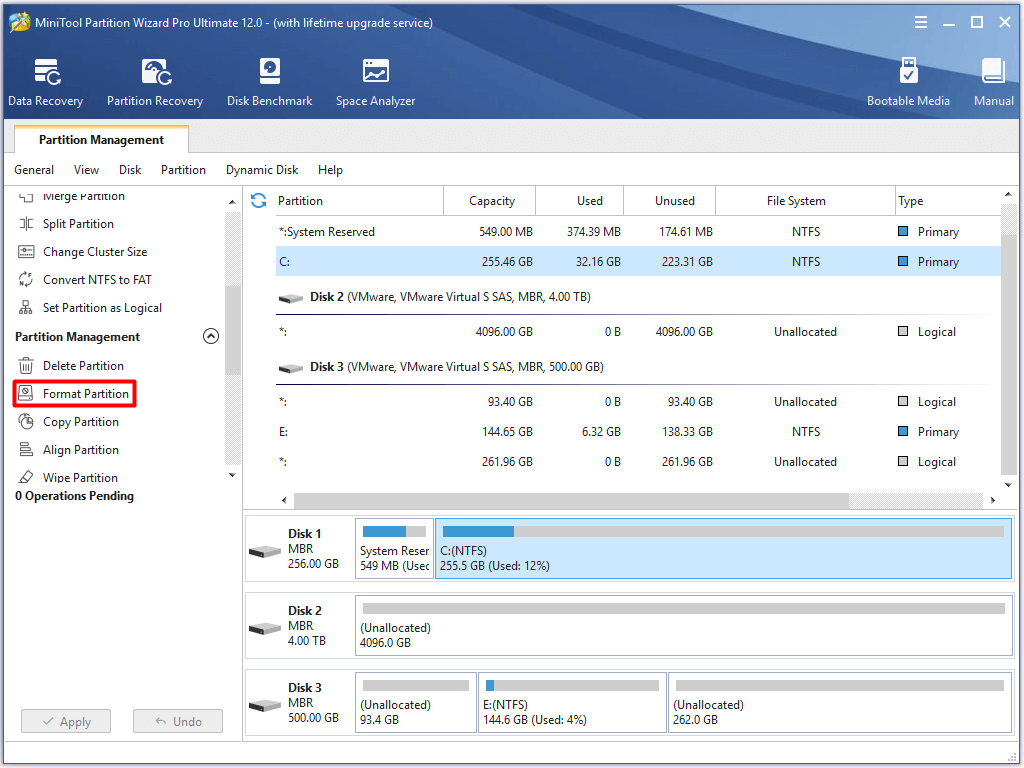This screenshot has height=768, width=1024.
Task: Click the 4096.0 GB unallocated block
Action: click(x=684, y=626)
